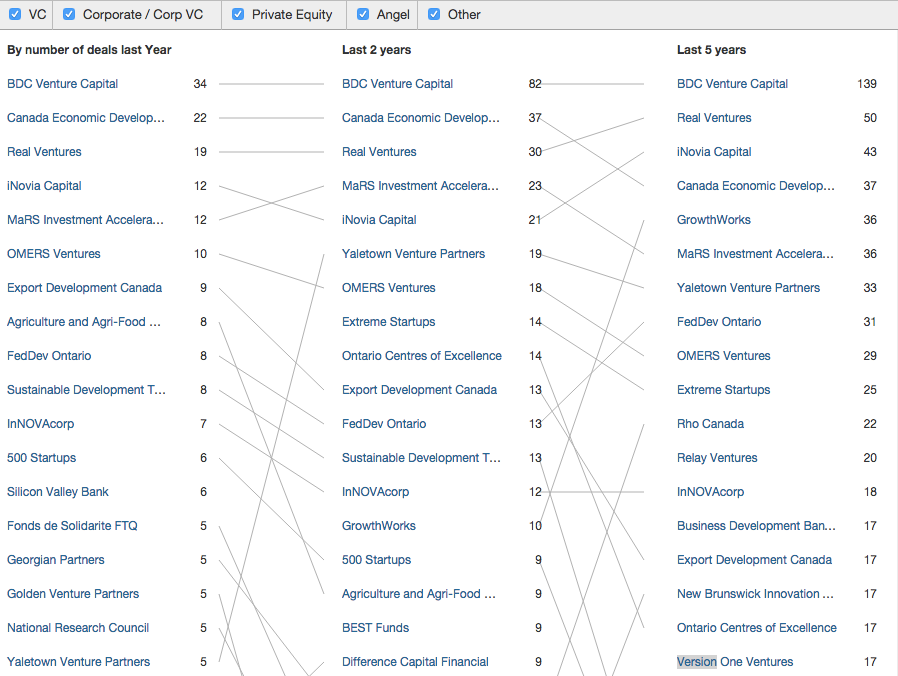Image resolution: width=898 pixels, height=676 pixels.
Task: Open Silicon Valley Bank investor link
Action: pos(58,492)
